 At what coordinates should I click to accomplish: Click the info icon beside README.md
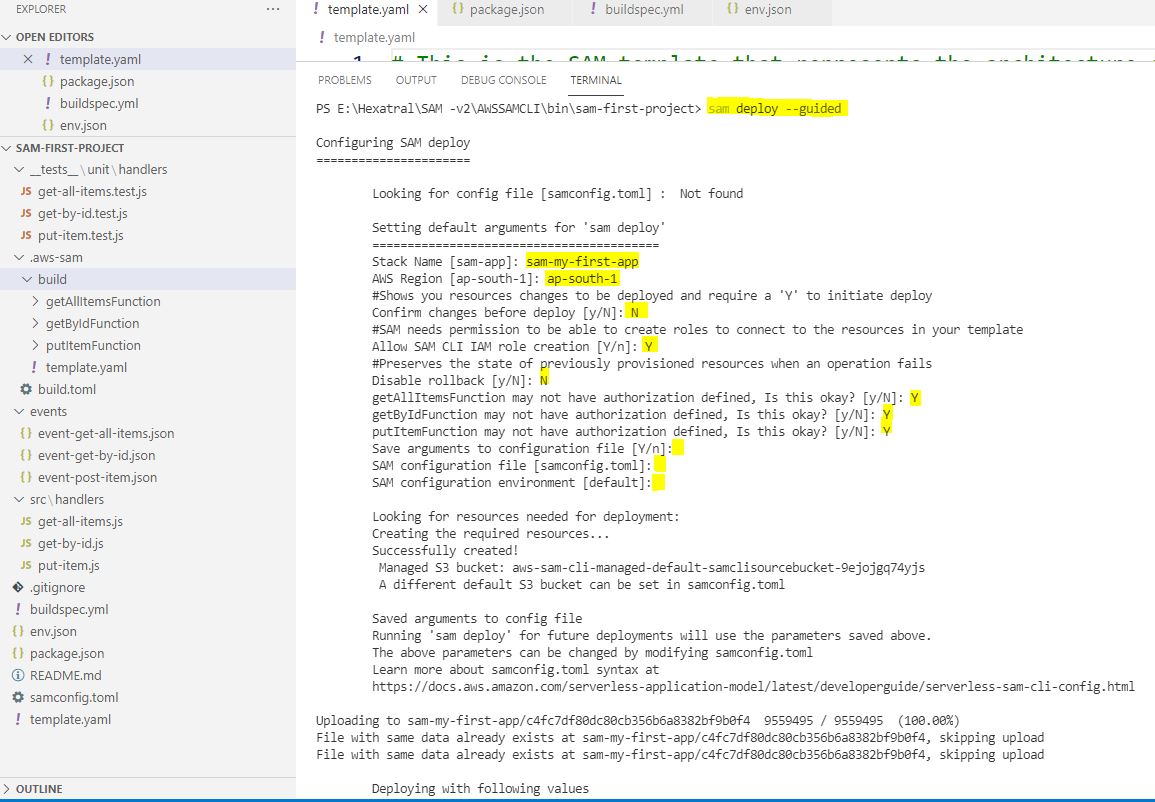[x=18, y=675]
